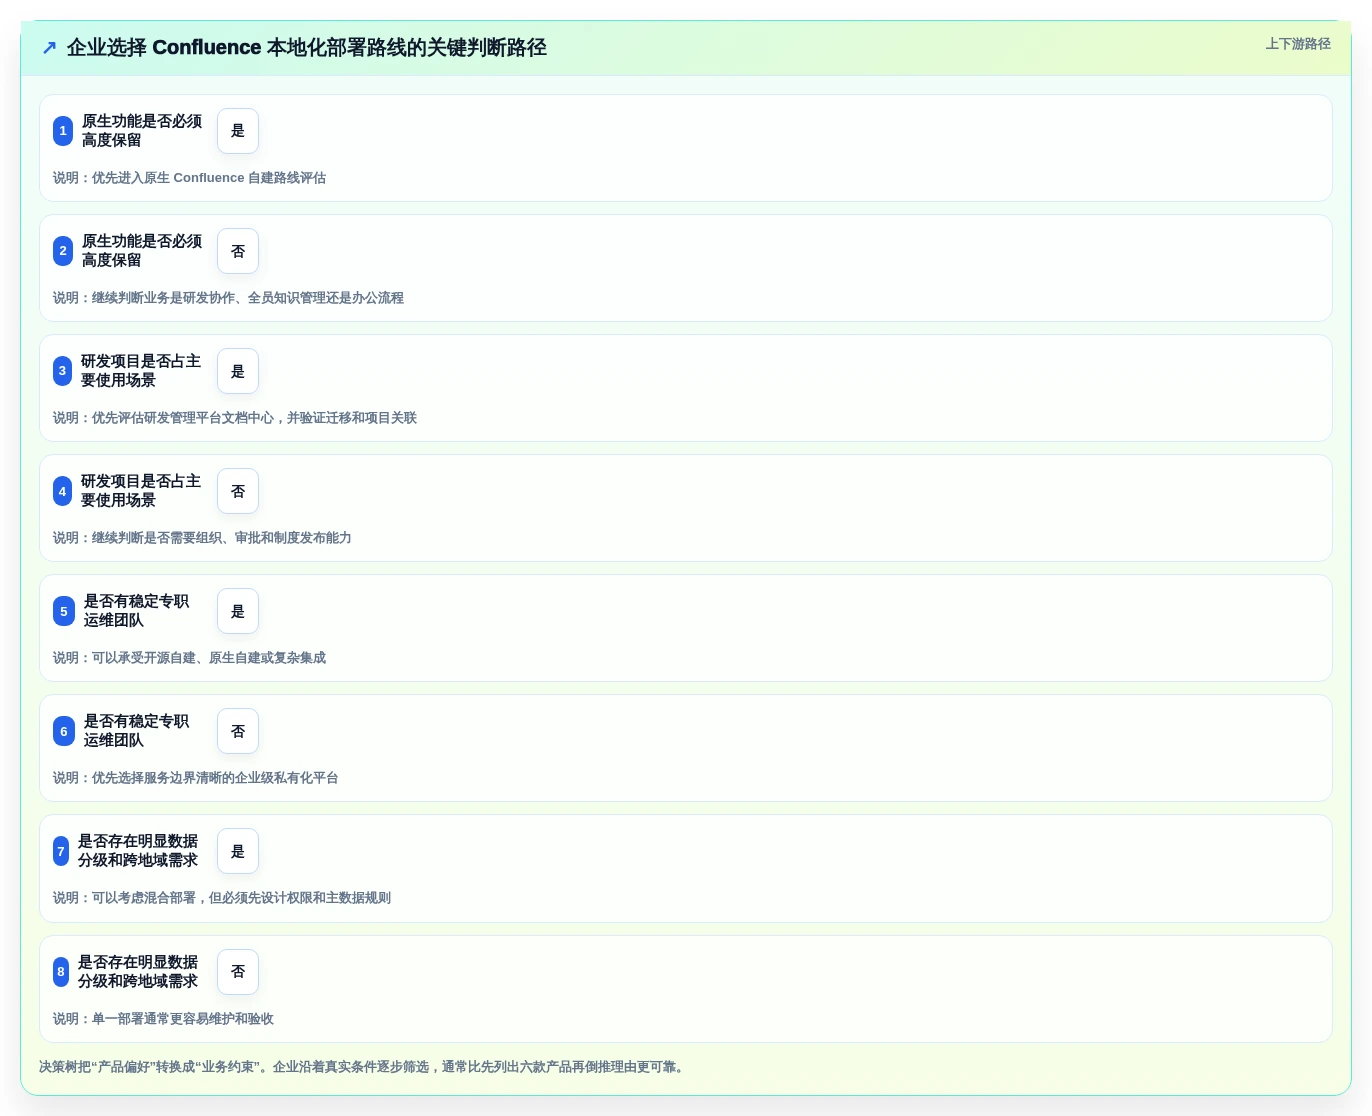Click step number badge 4
Screen dimensions: 1372x1116
click(62, 491)
